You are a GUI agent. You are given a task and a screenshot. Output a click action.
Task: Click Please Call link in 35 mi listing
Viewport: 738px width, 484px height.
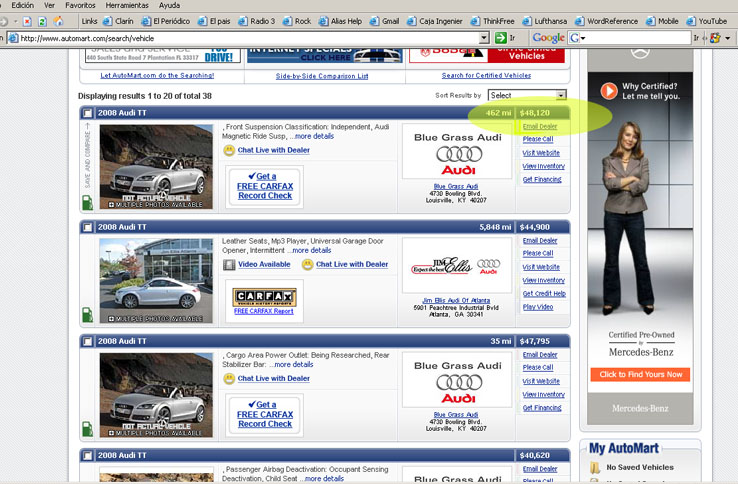[538, 367]
